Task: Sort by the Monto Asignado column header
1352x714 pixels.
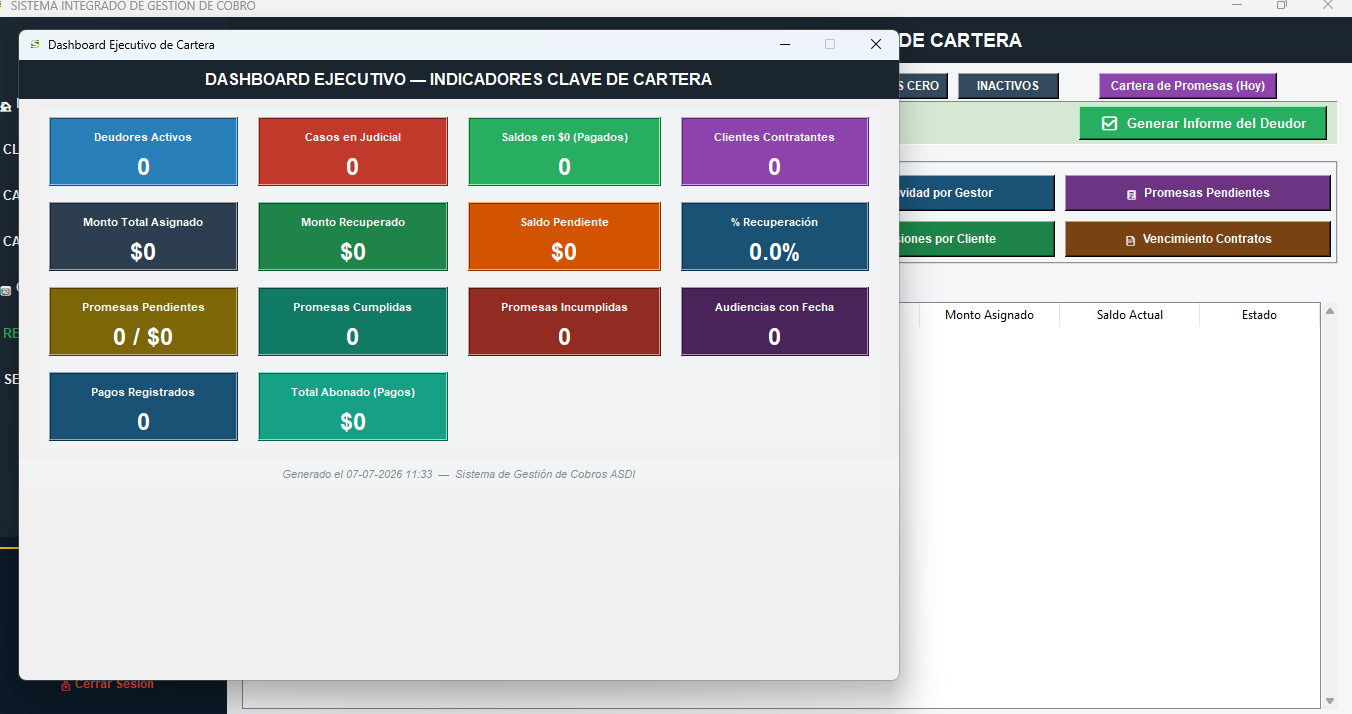Action: (x=989, y=315)
